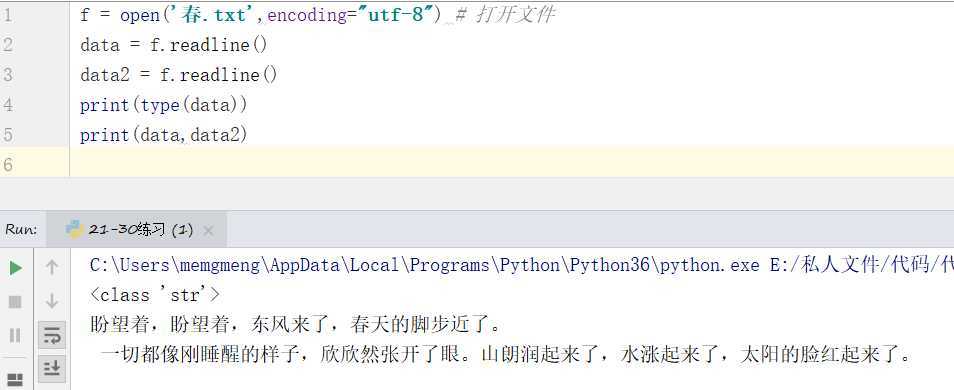Click the python.exe path in console
The width and height of the screenshot is (954, 390).
pyautogui.click(x=425, y=265)
